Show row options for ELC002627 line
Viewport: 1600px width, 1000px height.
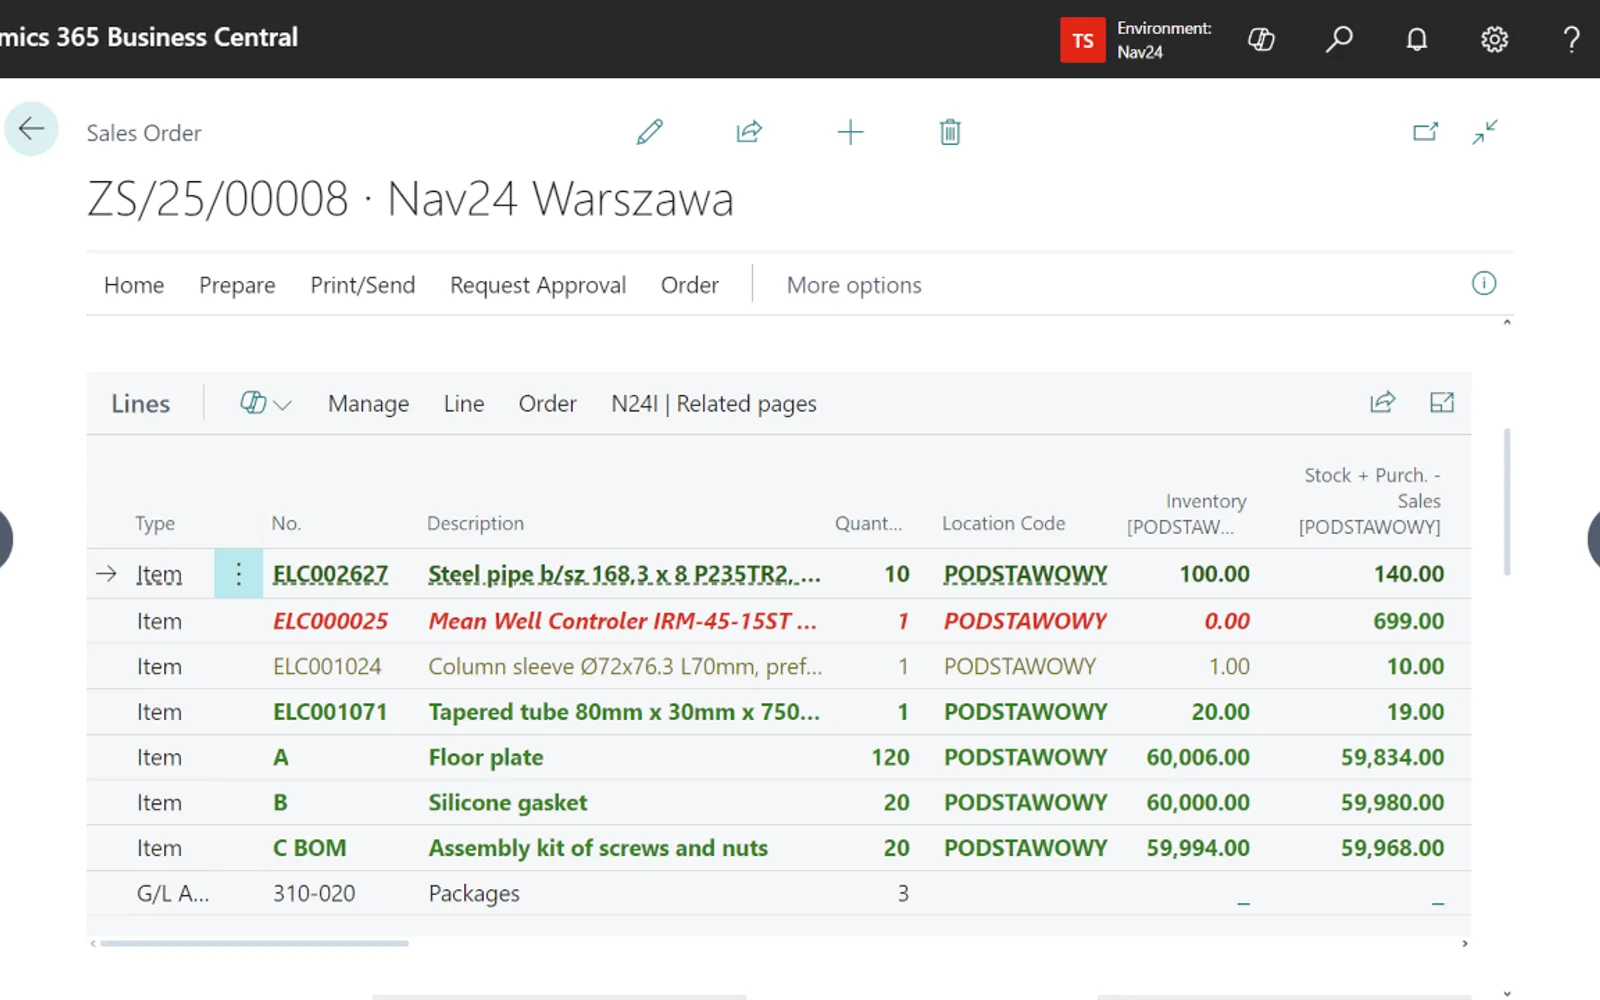pyautogui.click(x=238, y=574)
